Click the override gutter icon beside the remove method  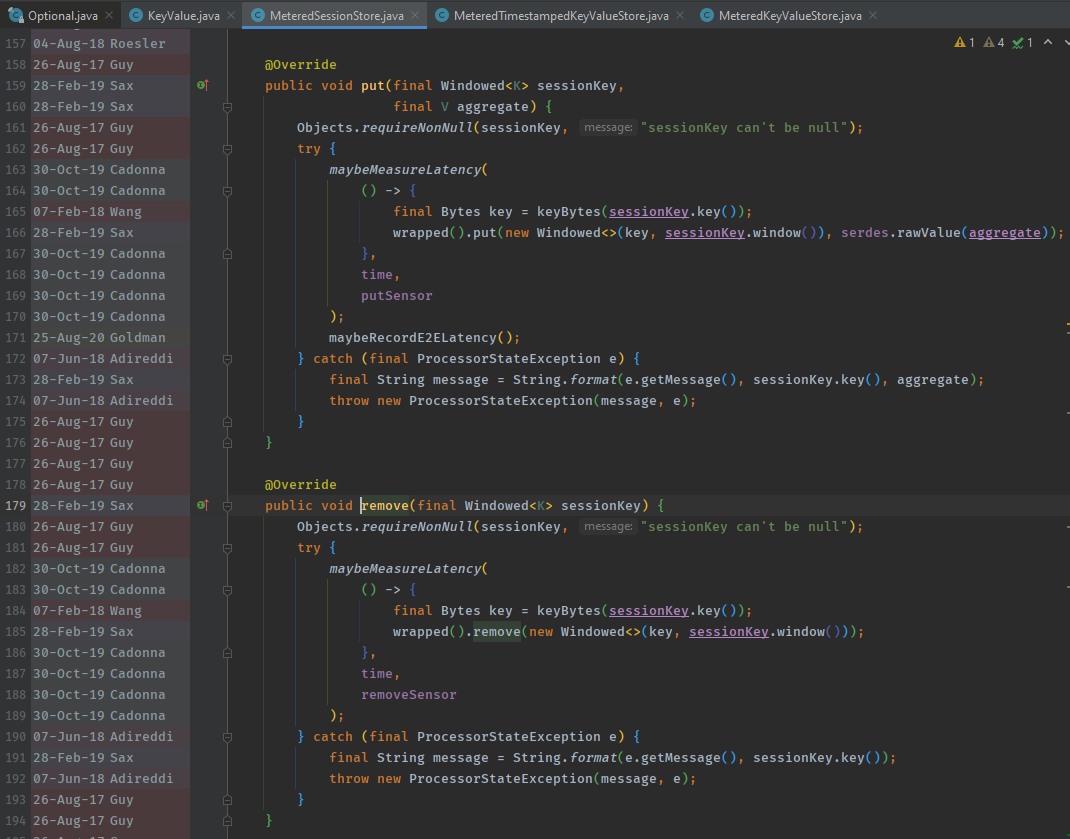203,505
